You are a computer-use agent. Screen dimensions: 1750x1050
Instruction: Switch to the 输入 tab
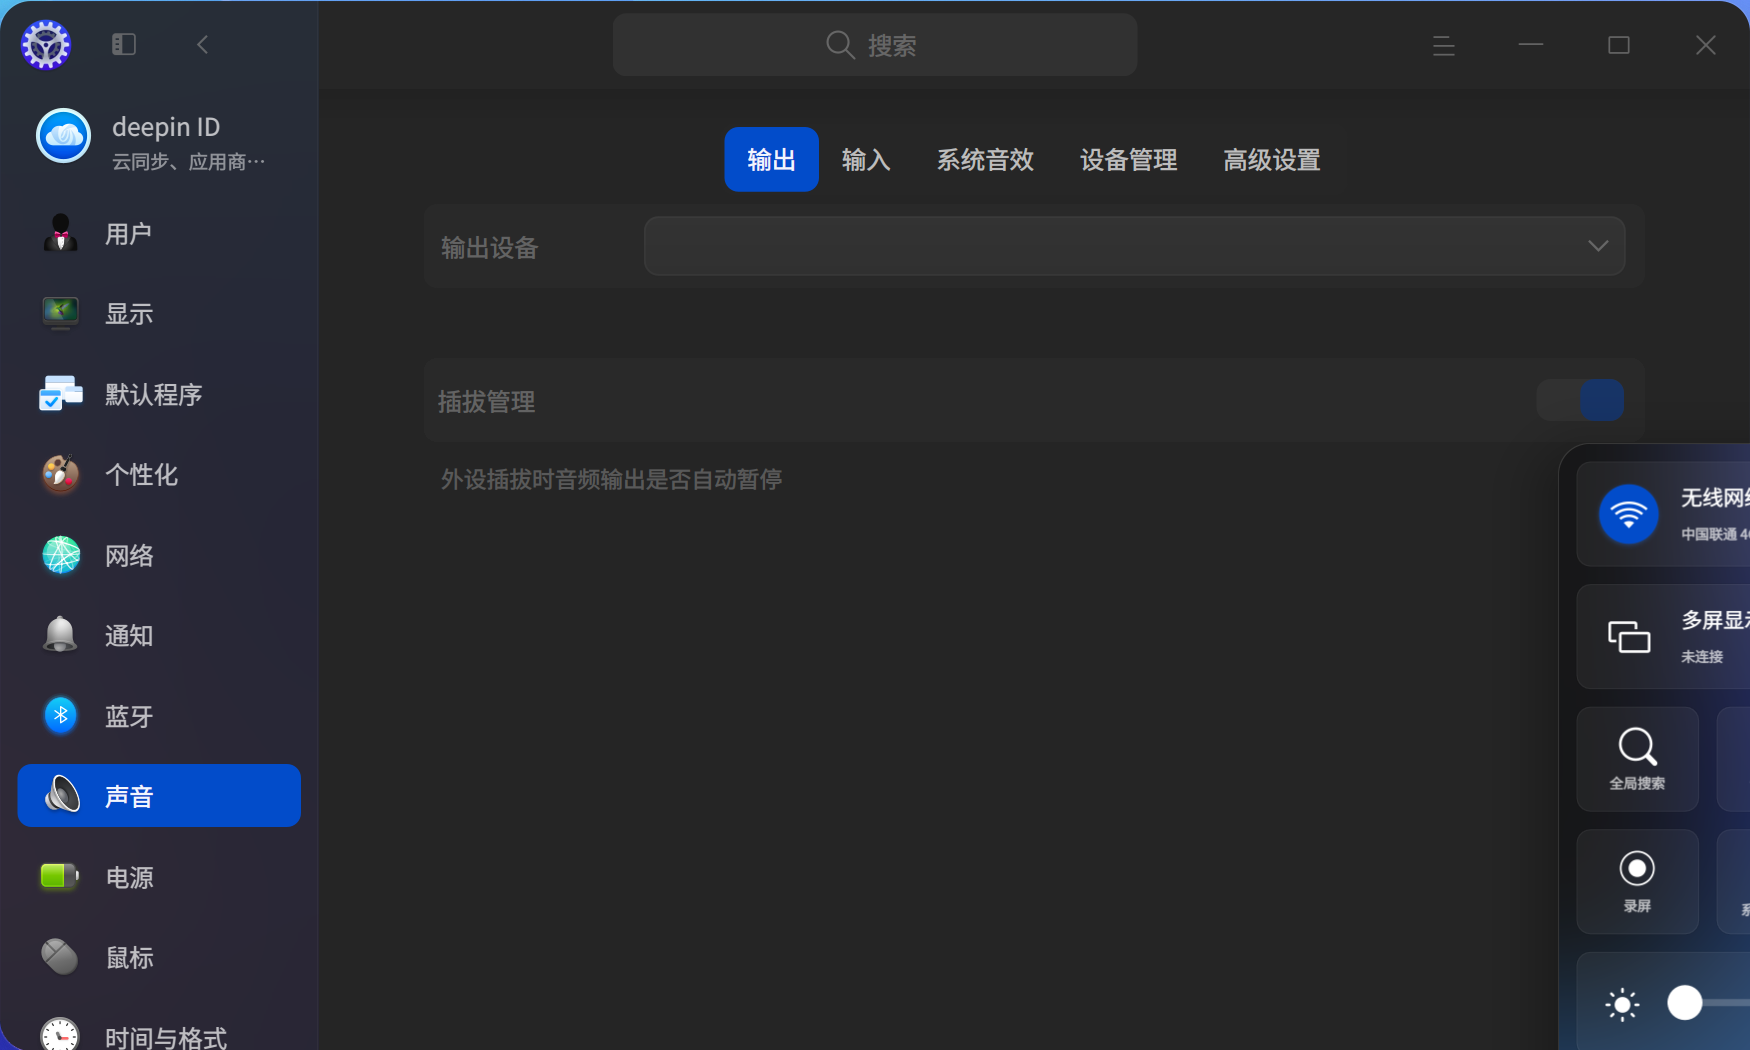[x=866, y=160]
